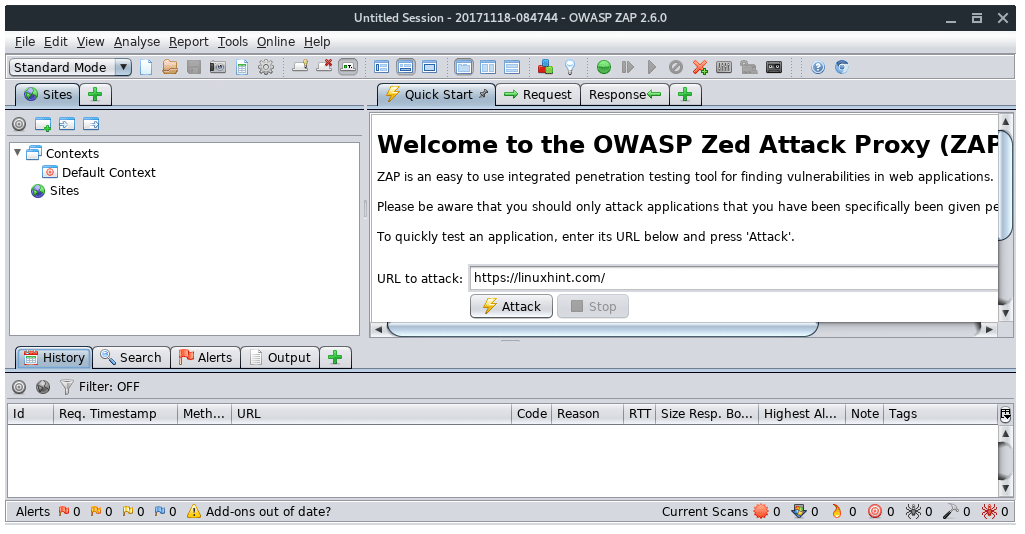
Task: Select the expand Sites tabs layout icon
Action: point(382,67)
